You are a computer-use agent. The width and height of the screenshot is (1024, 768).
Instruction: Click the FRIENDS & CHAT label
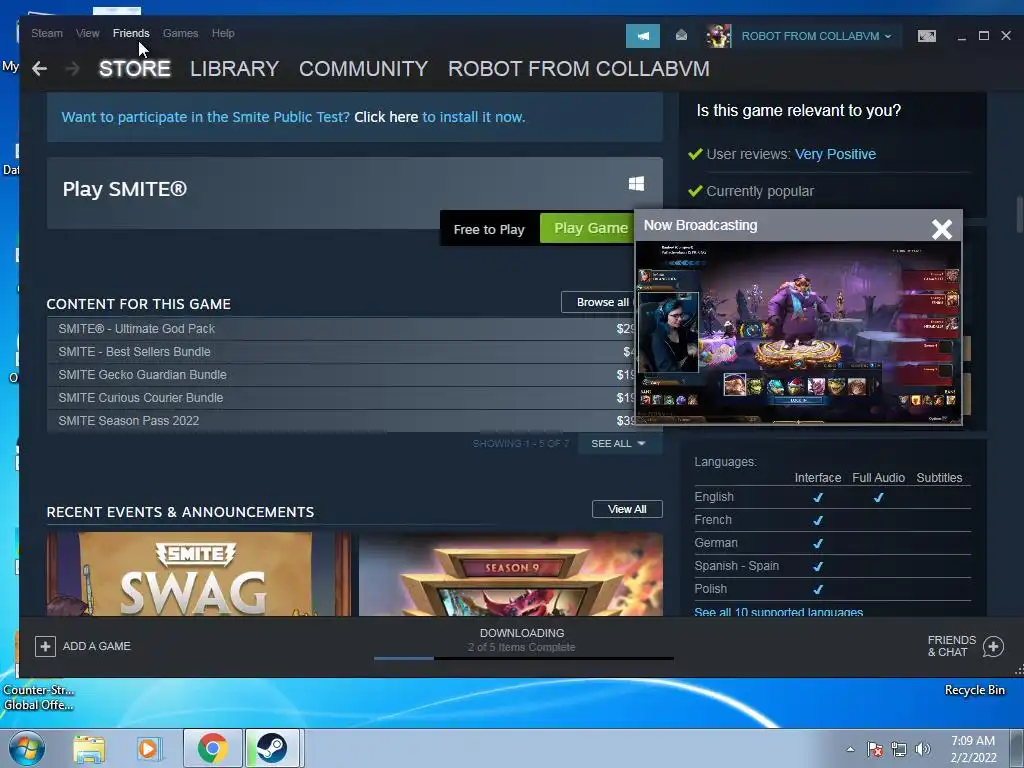[x=952, y=646]
